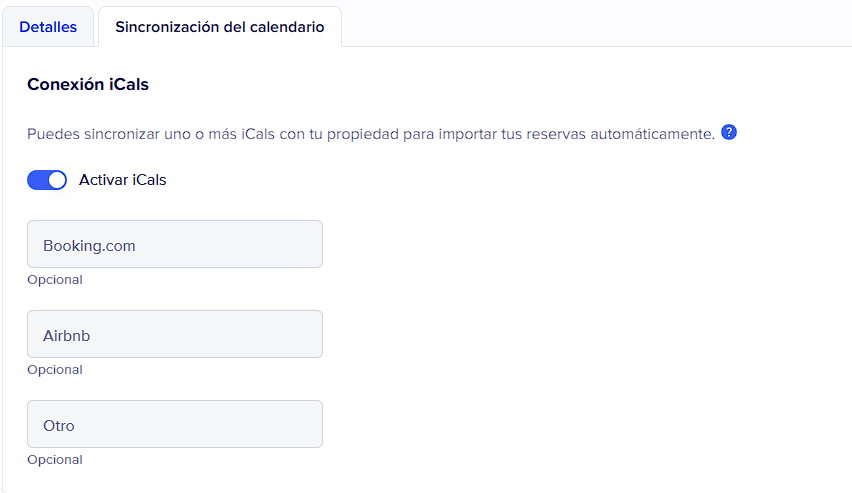Disable the Activar iCals switch

click(47, 180)
